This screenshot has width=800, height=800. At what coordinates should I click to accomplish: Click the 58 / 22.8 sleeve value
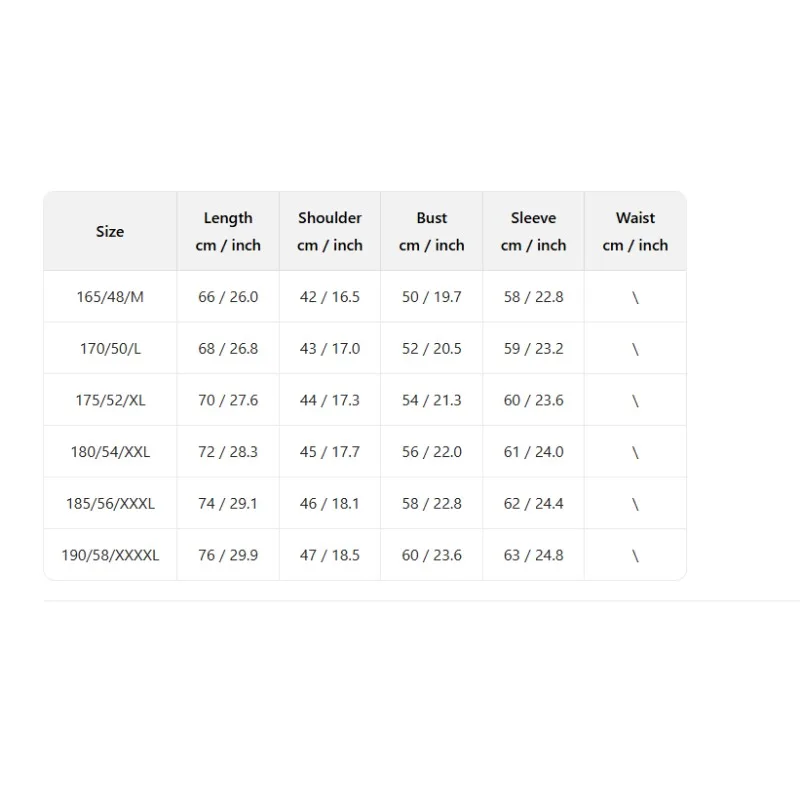[533, 296]
